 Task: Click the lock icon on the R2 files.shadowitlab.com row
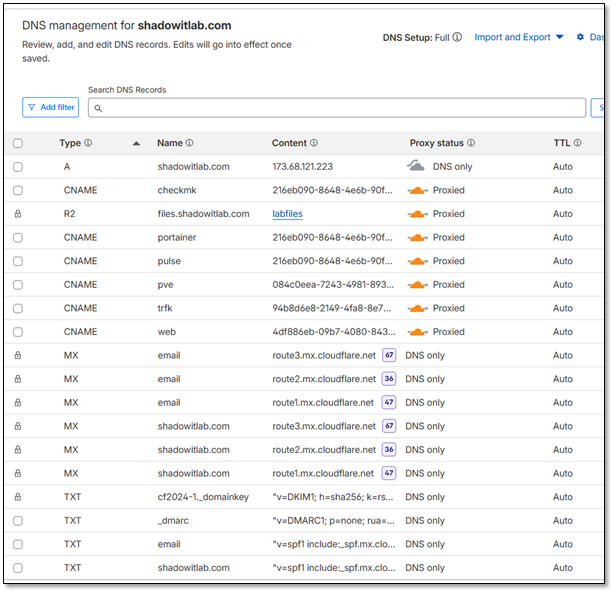click(x=18, y=214)
